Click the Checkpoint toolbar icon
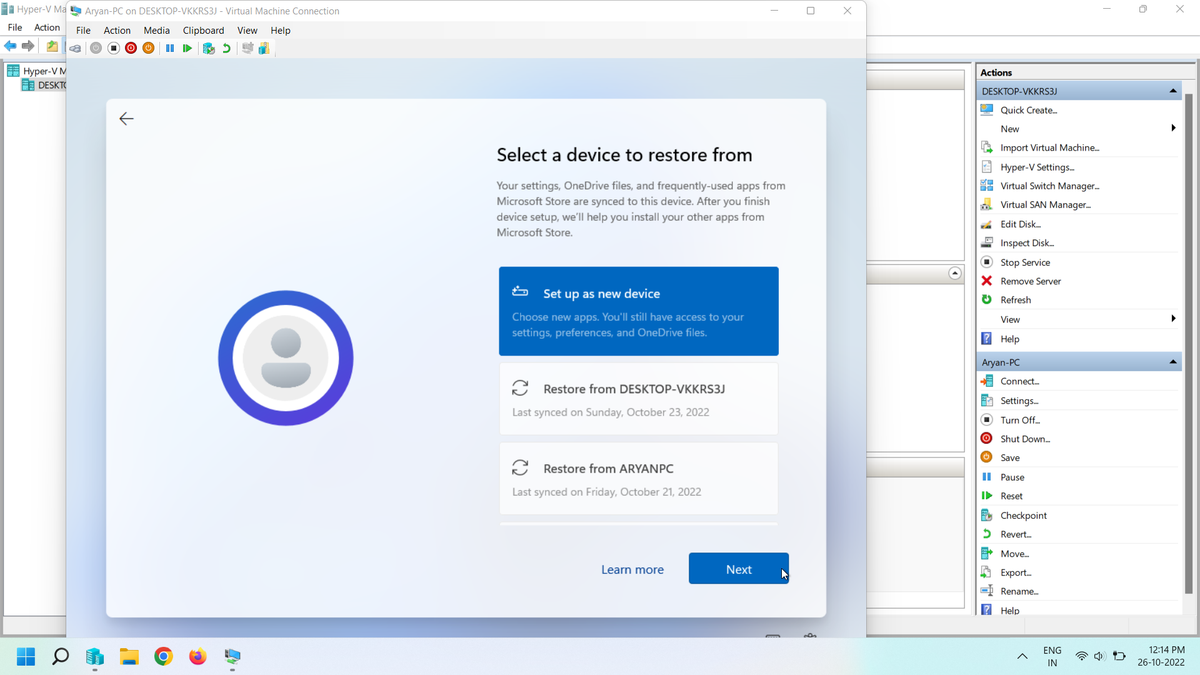 point(209,48)
